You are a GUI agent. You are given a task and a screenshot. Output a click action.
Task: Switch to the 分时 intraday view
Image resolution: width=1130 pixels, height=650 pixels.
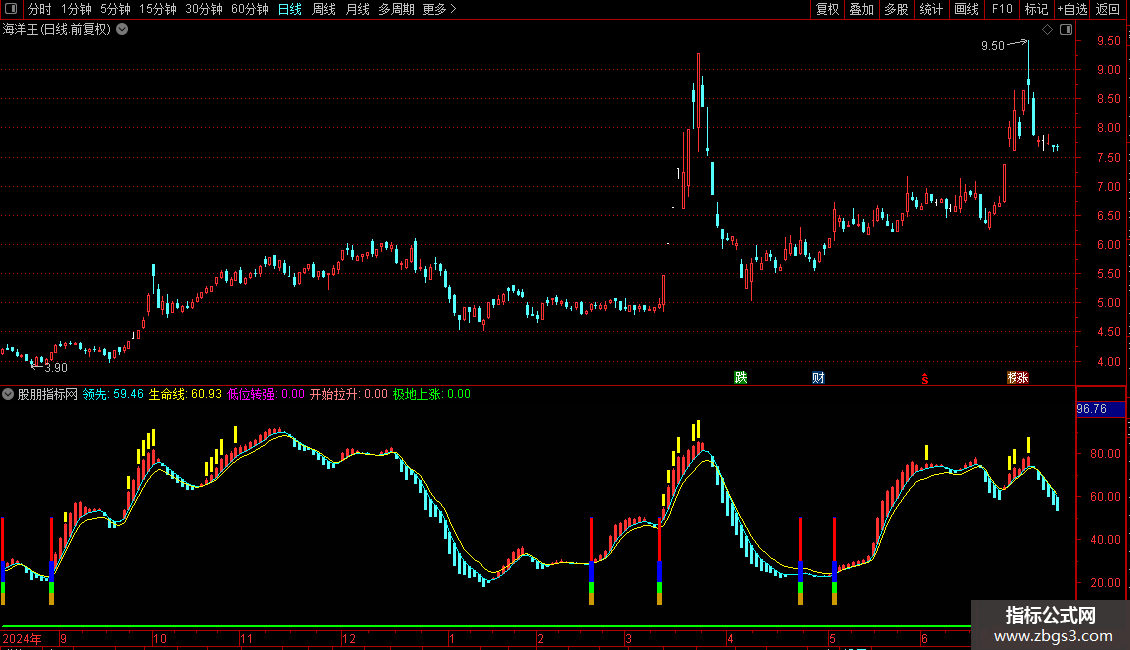pyautogui.click(x=40, y=9)
